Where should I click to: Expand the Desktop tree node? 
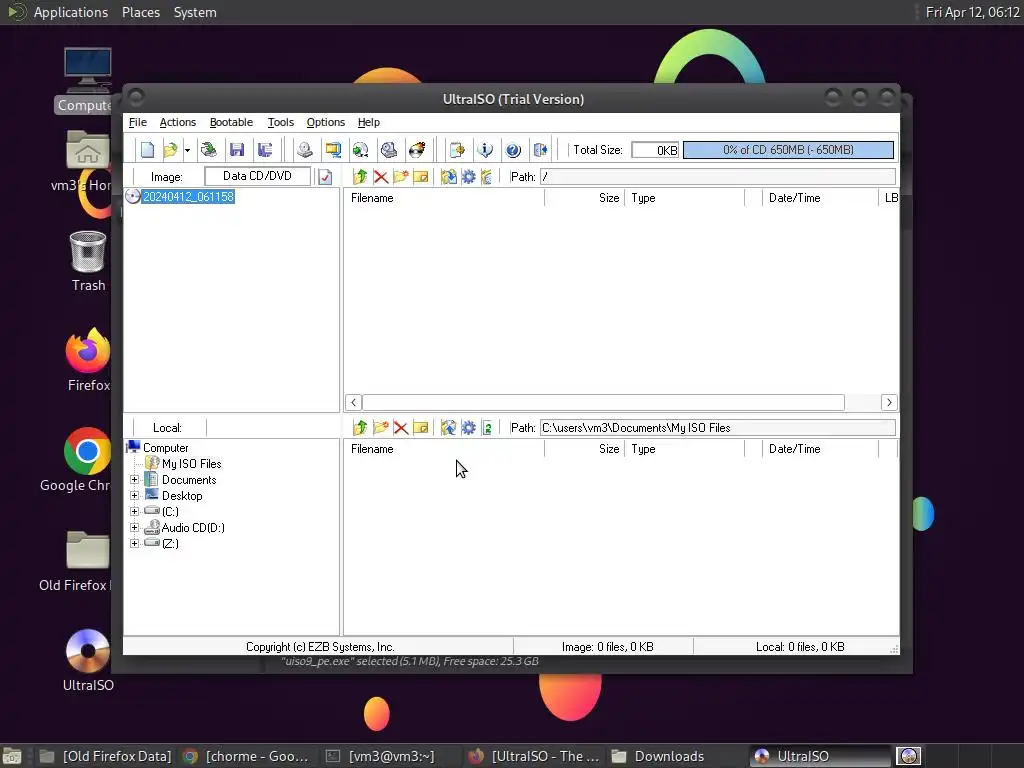[135, 496]
